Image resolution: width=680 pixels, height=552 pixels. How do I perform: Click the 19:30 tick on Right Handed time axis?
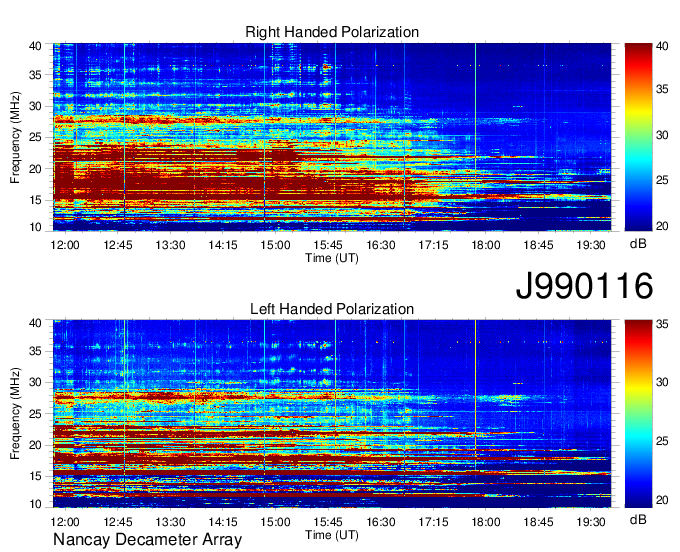(x=591, y=245)
